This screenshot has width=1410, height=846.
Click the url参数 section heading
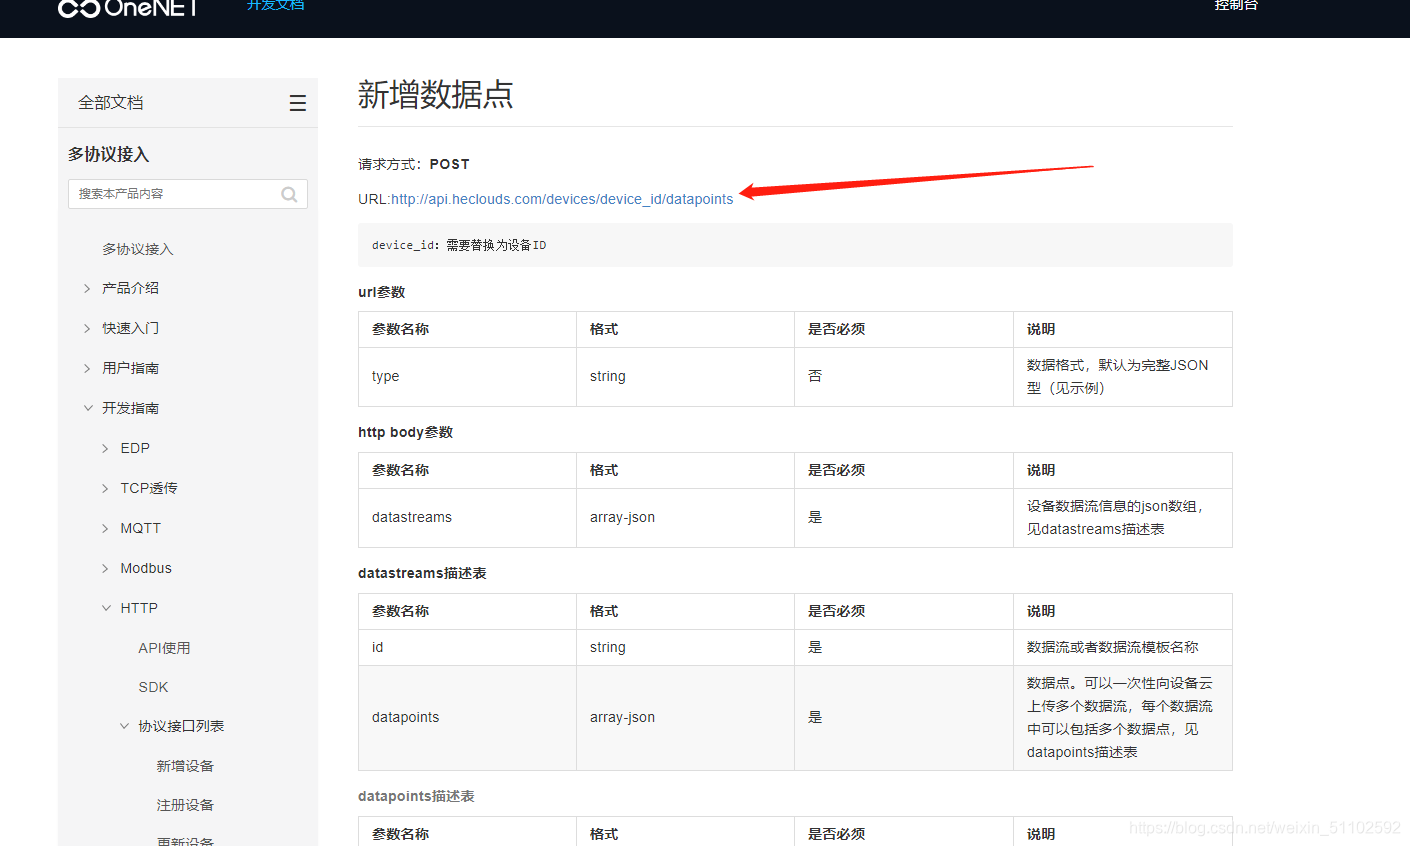[x=382, y=292]
